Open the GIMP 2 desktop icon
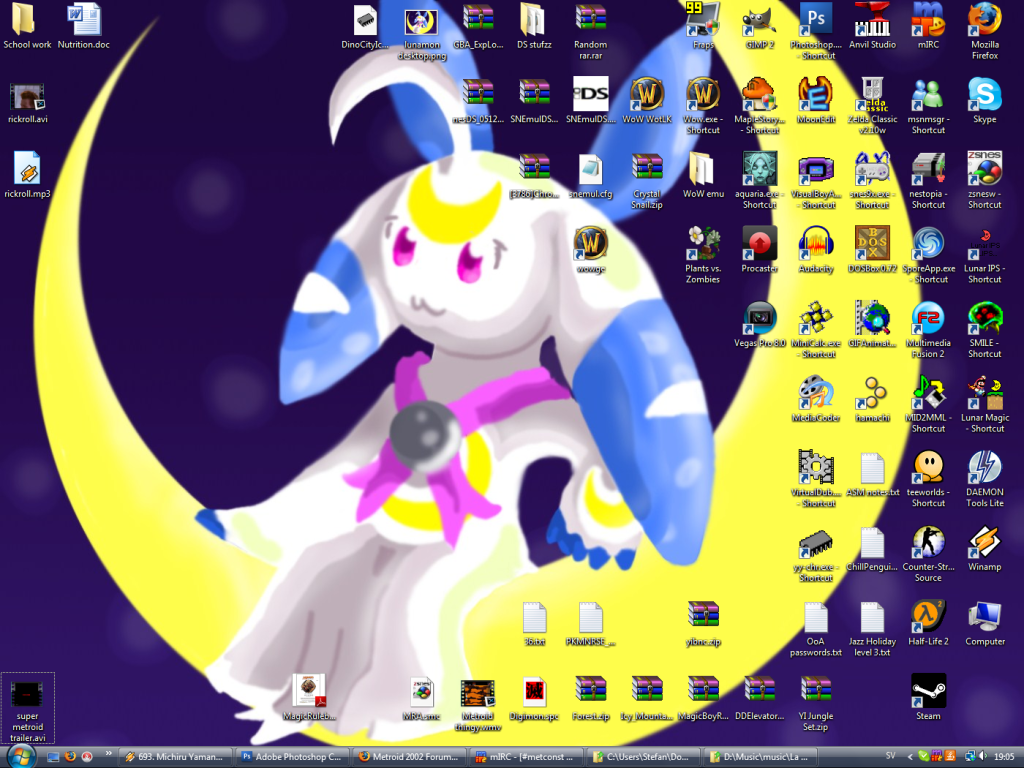The height and width of the screenshot is (768, 1024). pos(760,20)
